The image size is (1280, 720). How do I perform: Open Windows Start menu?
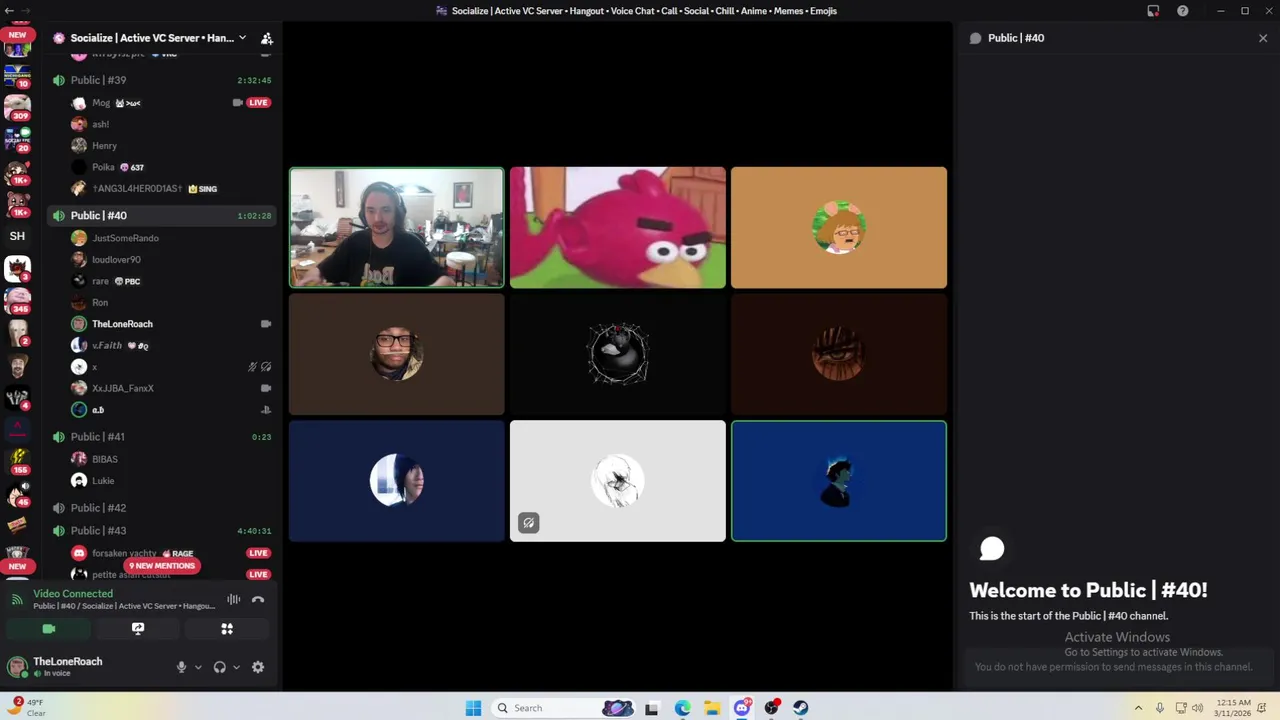[x=473, y=708]
